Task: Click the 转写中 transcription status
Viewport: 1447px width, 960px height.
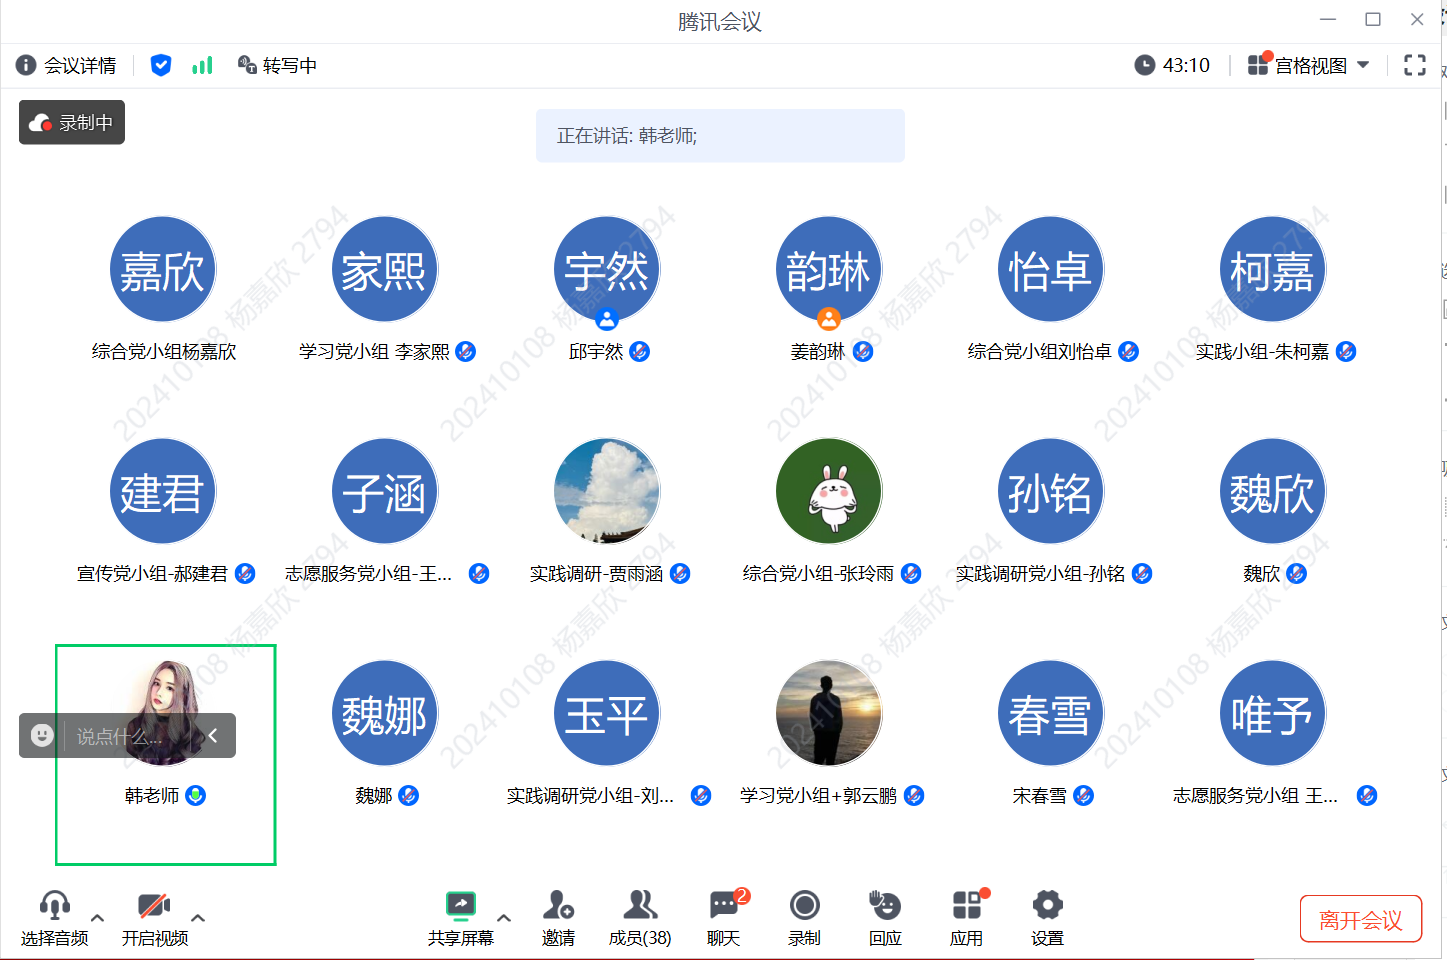Action: click(277, 65)
